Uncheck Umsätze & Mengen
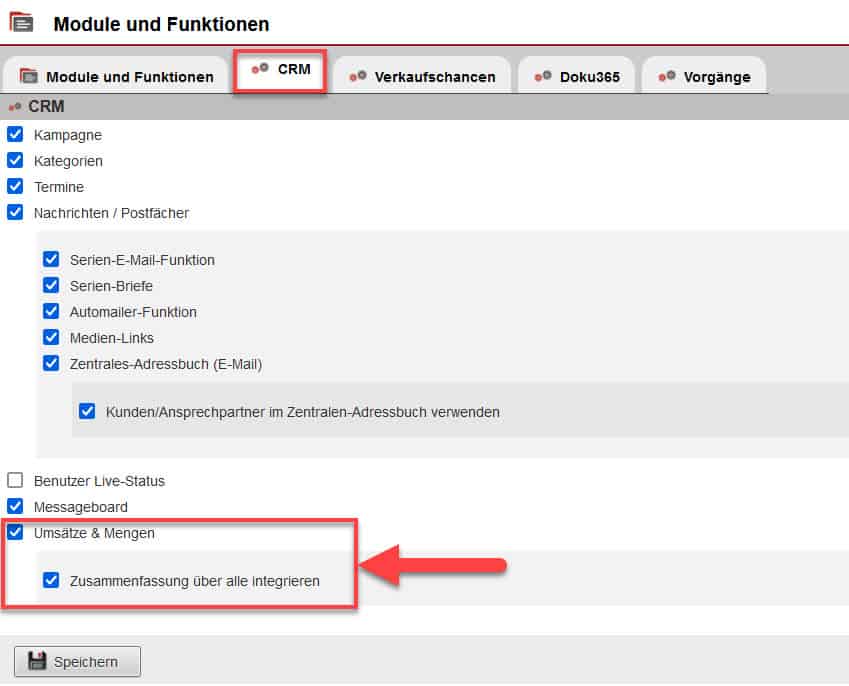The height and width of the screenshot is (686, 849). click(15, 532)
